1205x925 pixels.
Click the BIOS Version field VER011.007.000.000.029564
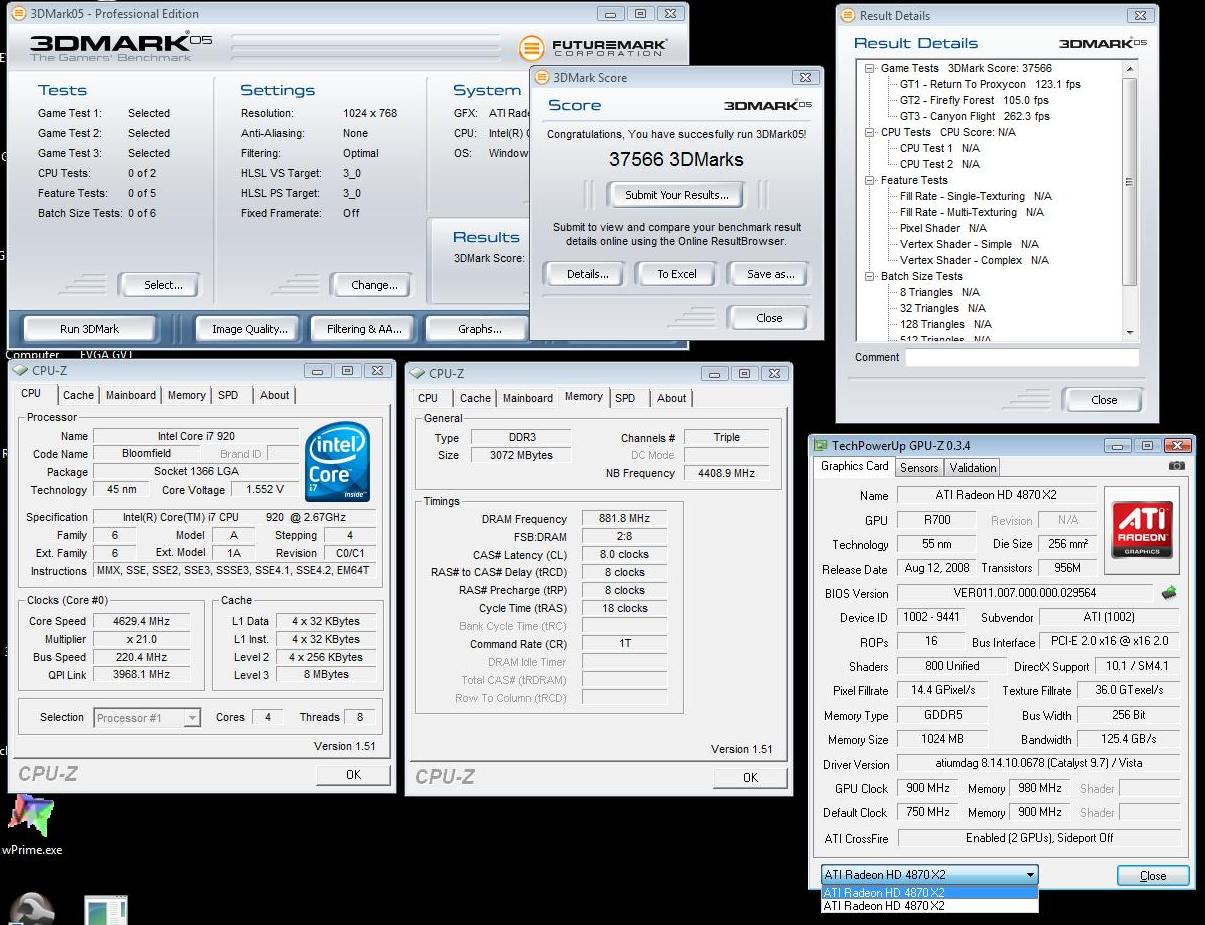click(1025, 593)
